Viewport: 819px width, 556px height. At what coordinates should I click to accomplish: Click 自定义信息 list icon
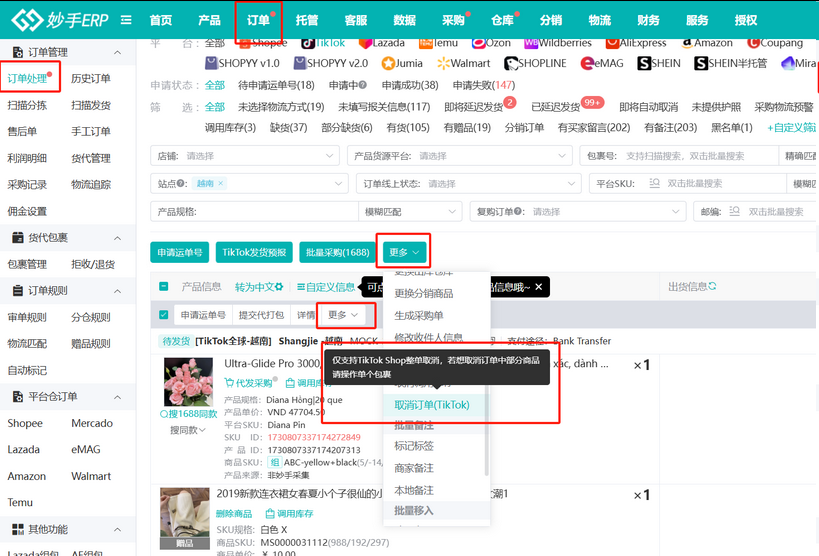[x=301, y=287]
